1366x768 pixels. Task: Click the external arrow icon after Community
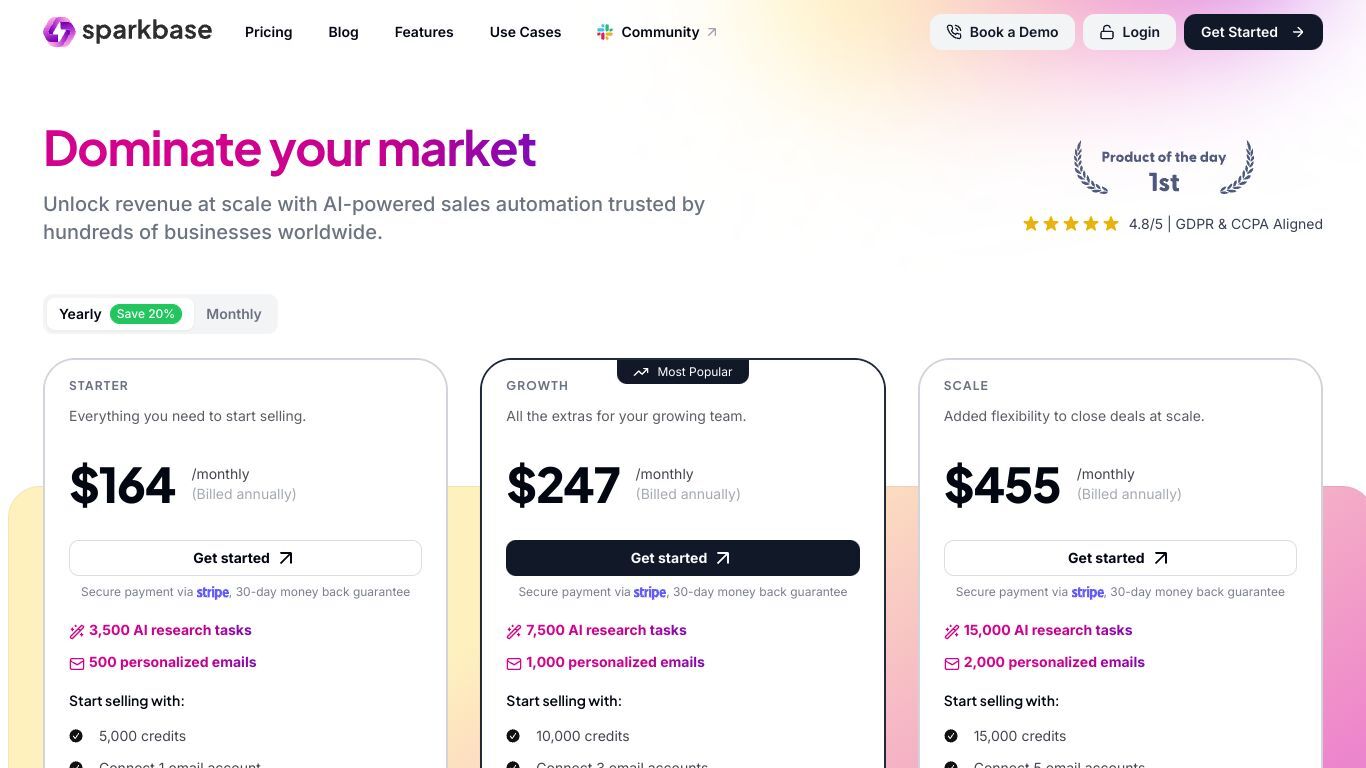tap(712, 32)
